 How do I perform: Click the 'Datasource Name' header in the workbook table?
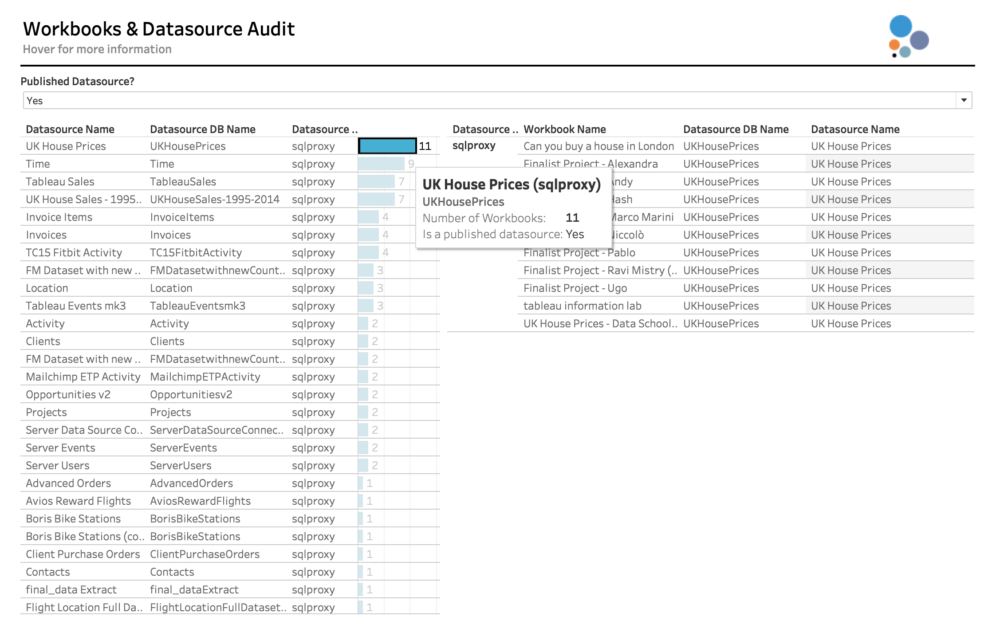click(x=855, y=129)
